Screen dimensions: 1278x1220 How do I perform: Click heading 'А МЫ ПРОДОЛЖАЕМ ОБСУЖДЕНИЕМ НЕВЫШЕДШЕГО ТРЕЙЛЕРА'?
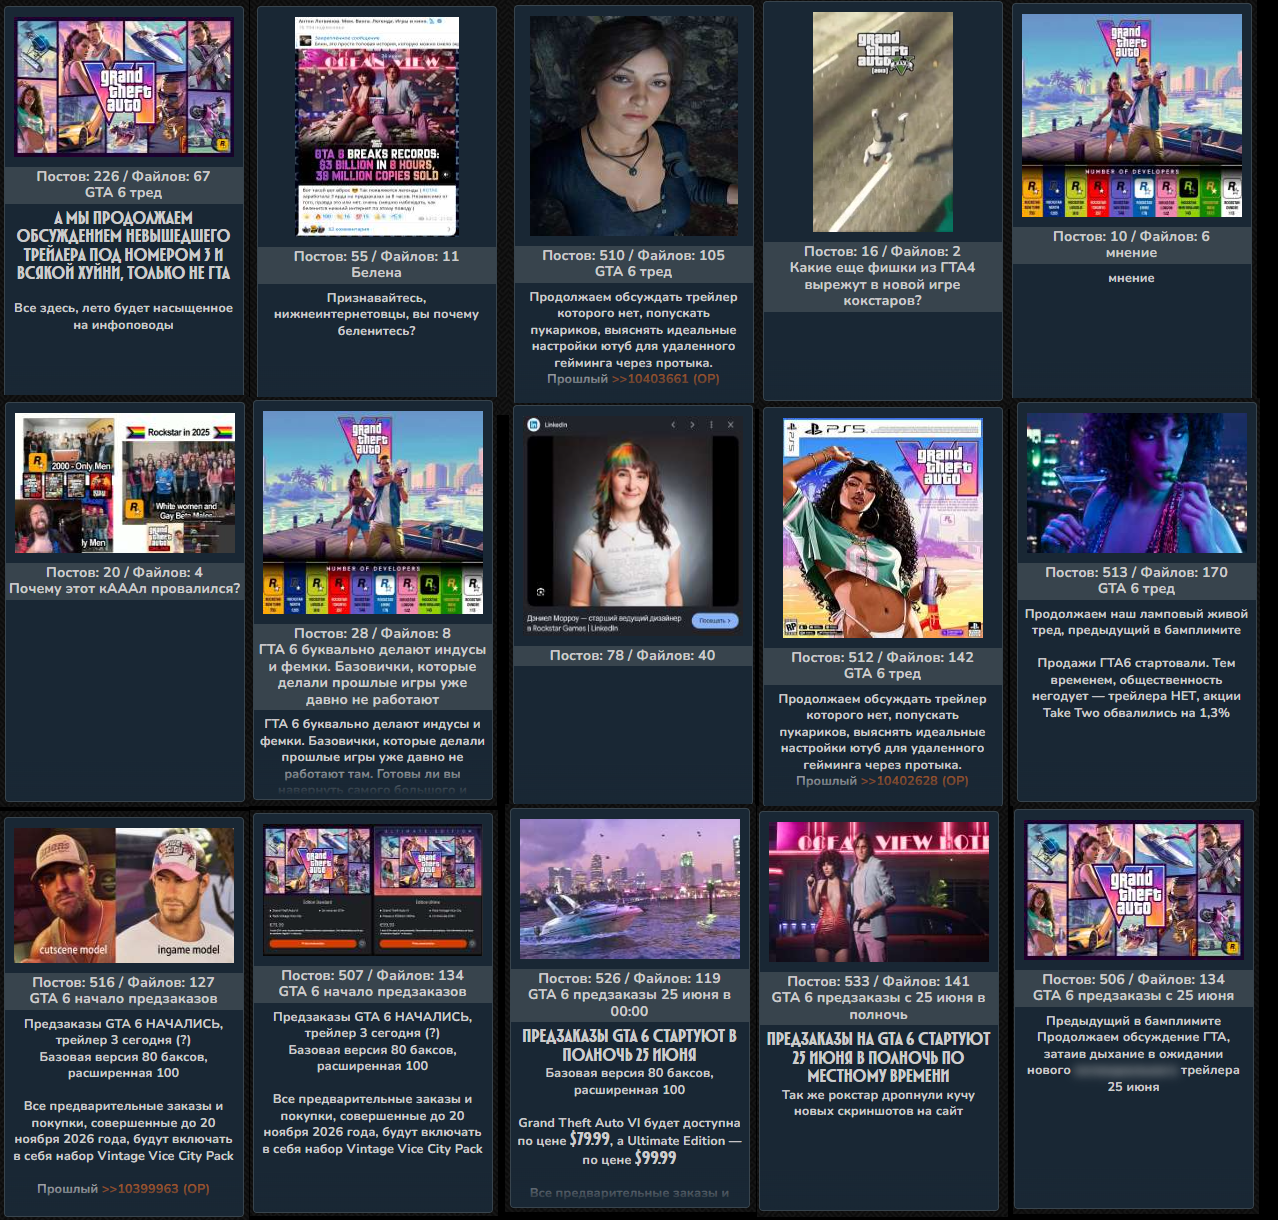point(124,245)
